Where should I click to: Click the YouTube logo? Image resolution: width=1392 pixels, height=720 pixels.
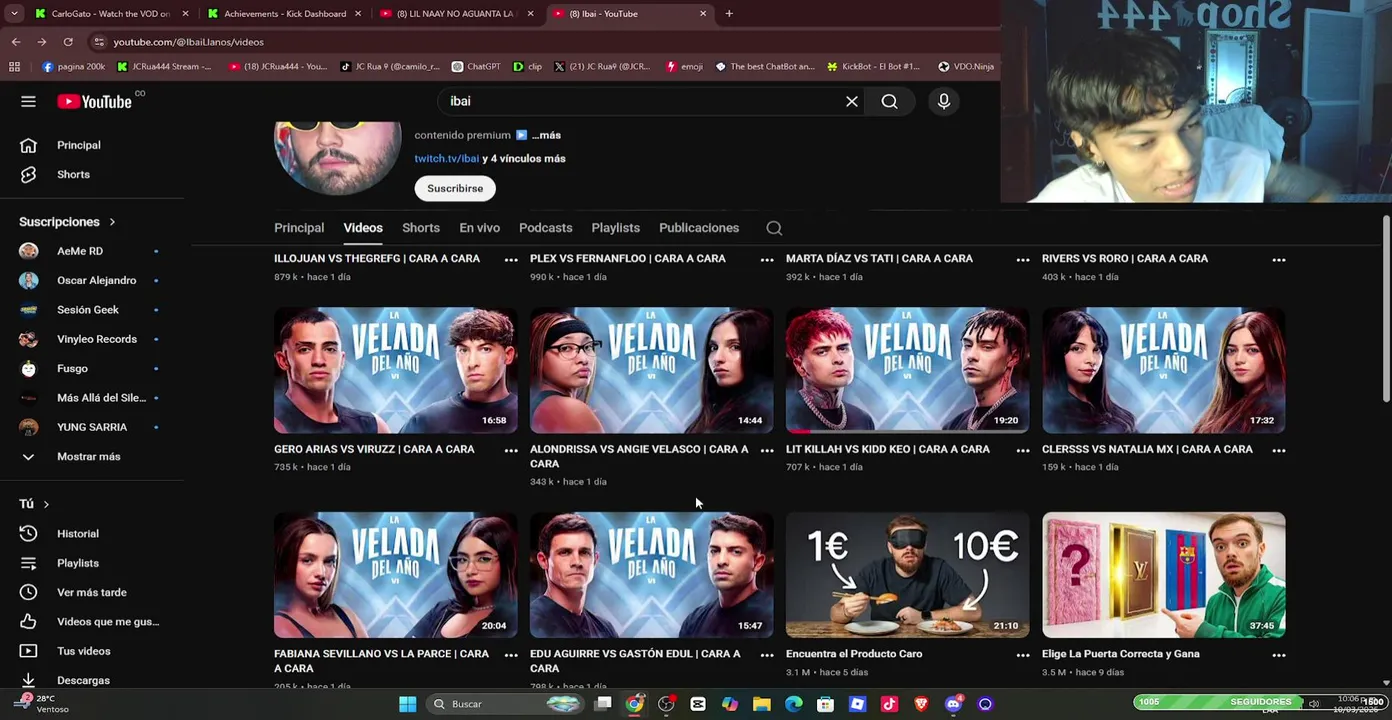point(94,101)
